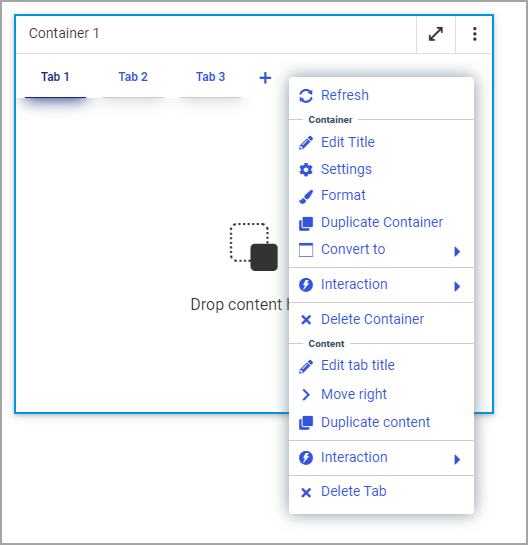Click the X icon beside Delete Container
The width and height of the screenshot is (528, 545).
pyautogui.click(x=306, y=319)
